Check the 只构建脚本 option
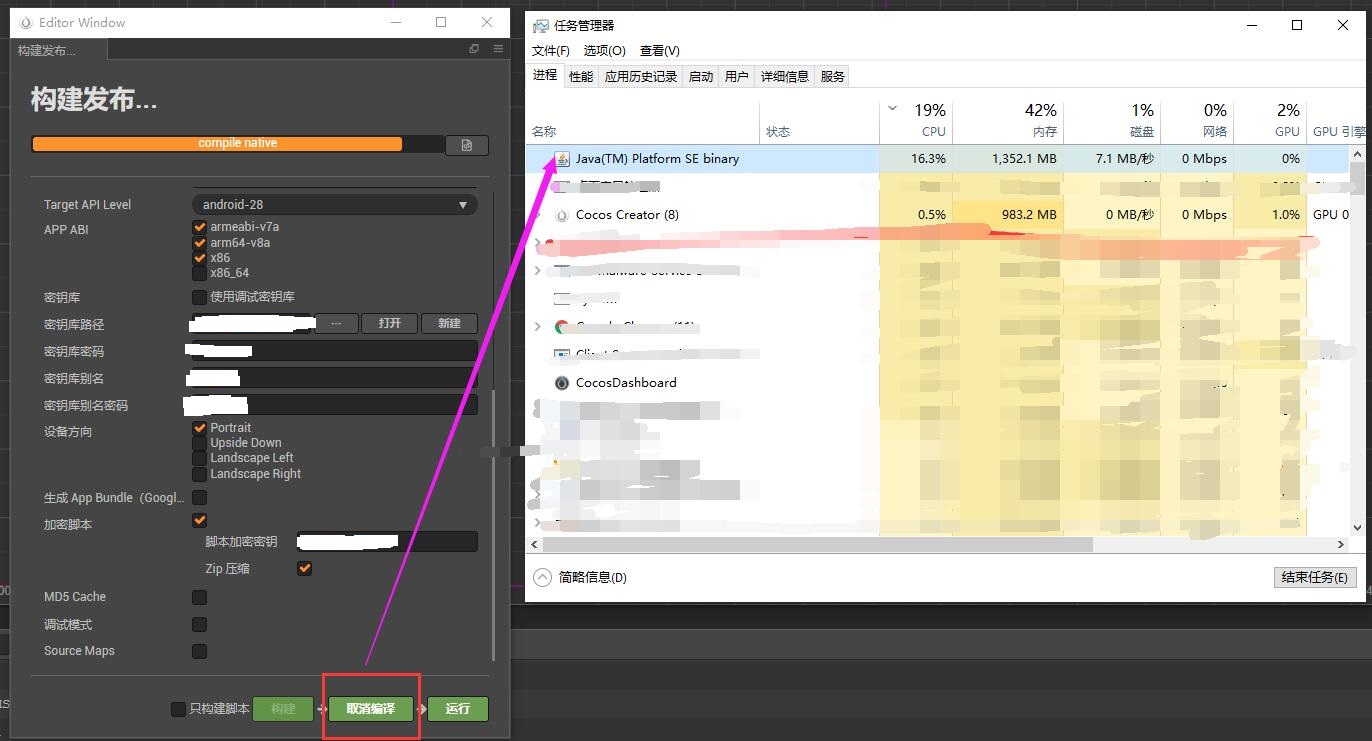This screenshot has height=741, width=1372. pyautogui.click(x=179, y=709)
